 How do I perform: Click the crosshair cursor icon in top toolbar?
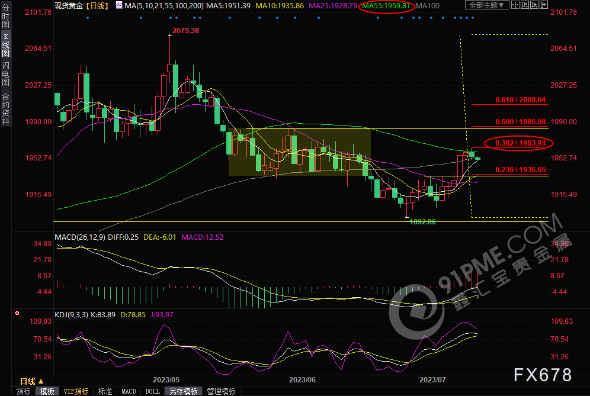[x=515, y=5]
